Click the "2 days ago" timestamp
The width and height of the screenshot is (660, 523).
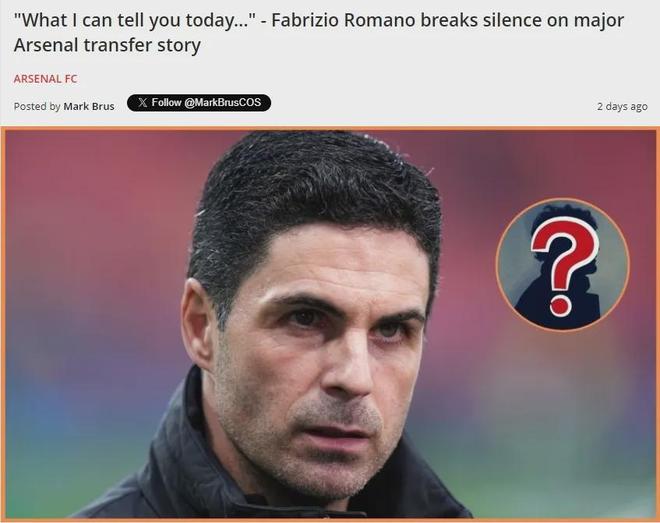[622, 106]
